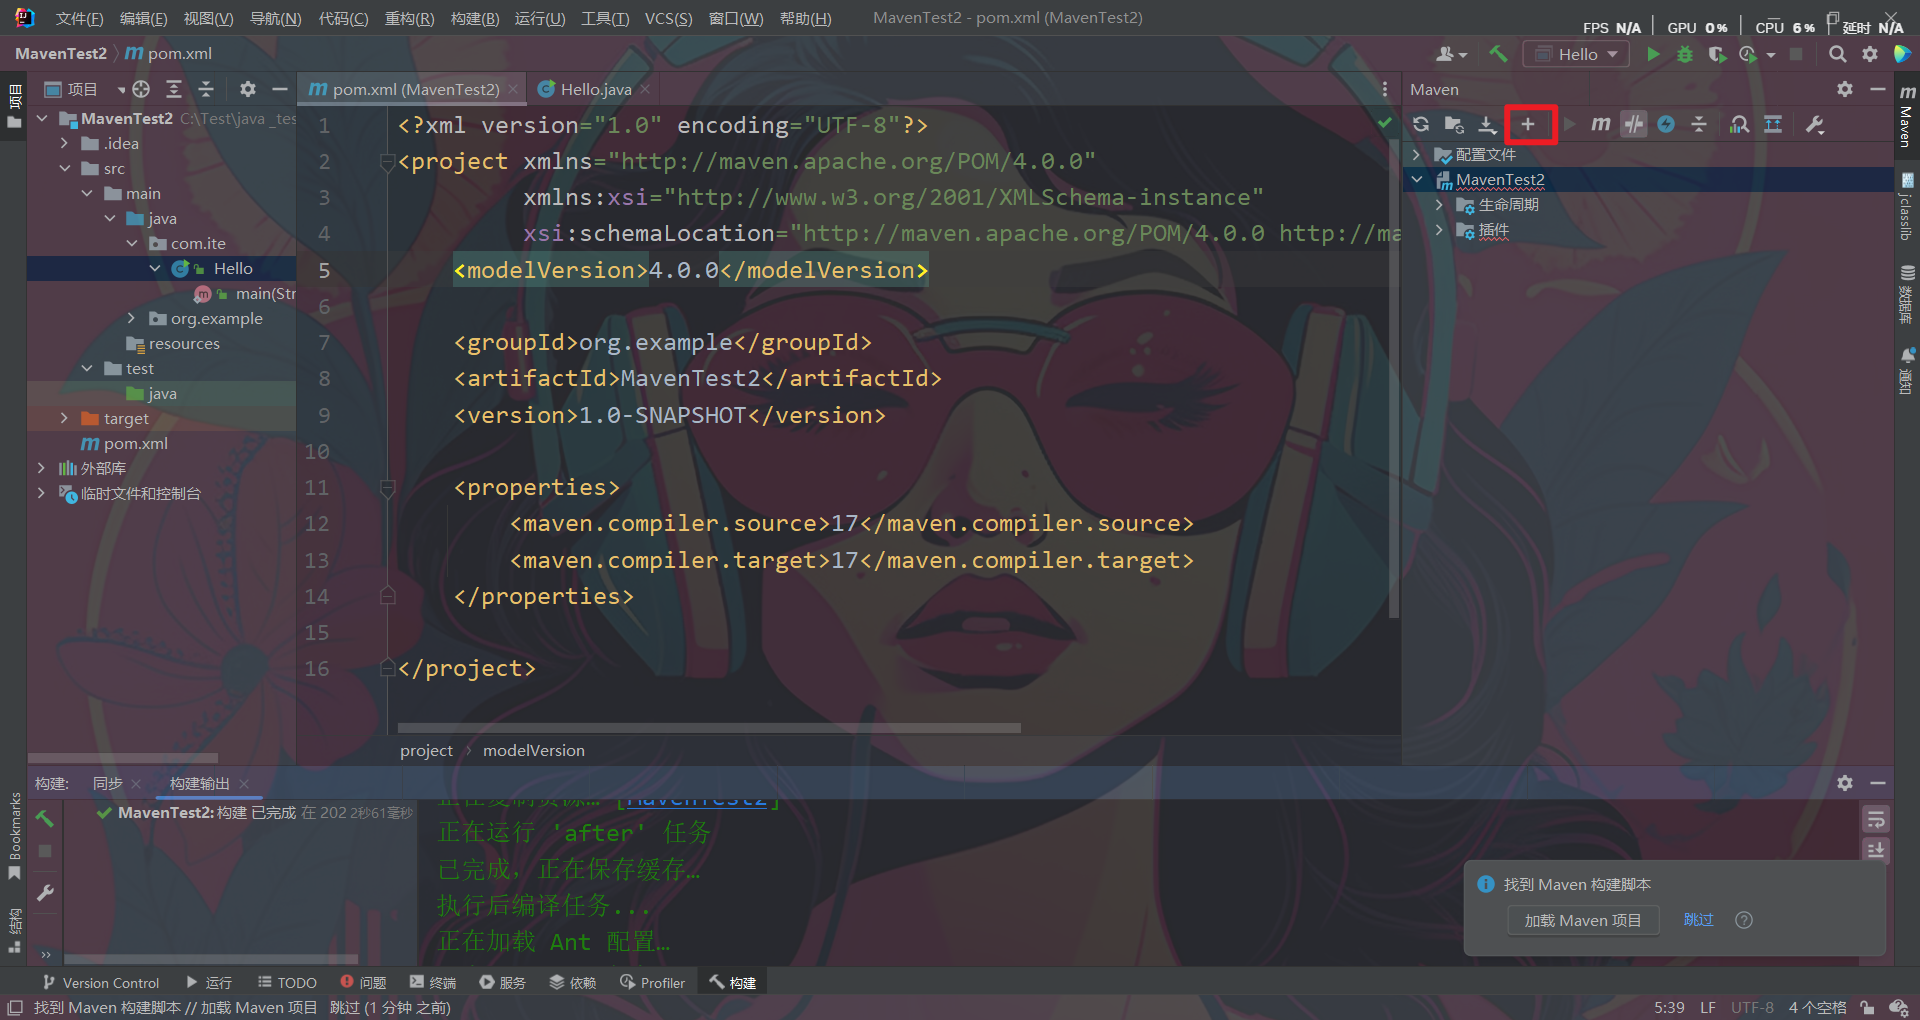
Task: Click modelVersion breadcrumb
Action: [x=534, y=750]
